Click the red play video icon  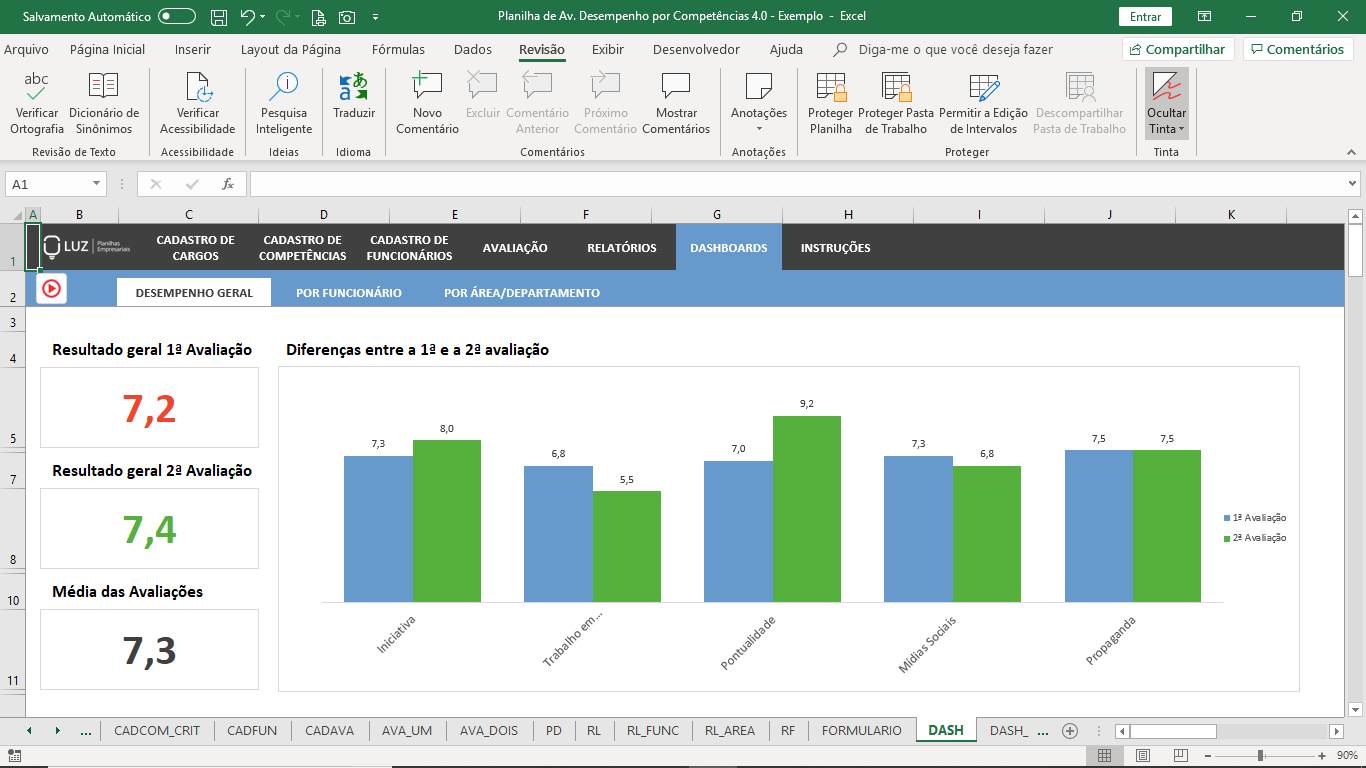(52, 289)
